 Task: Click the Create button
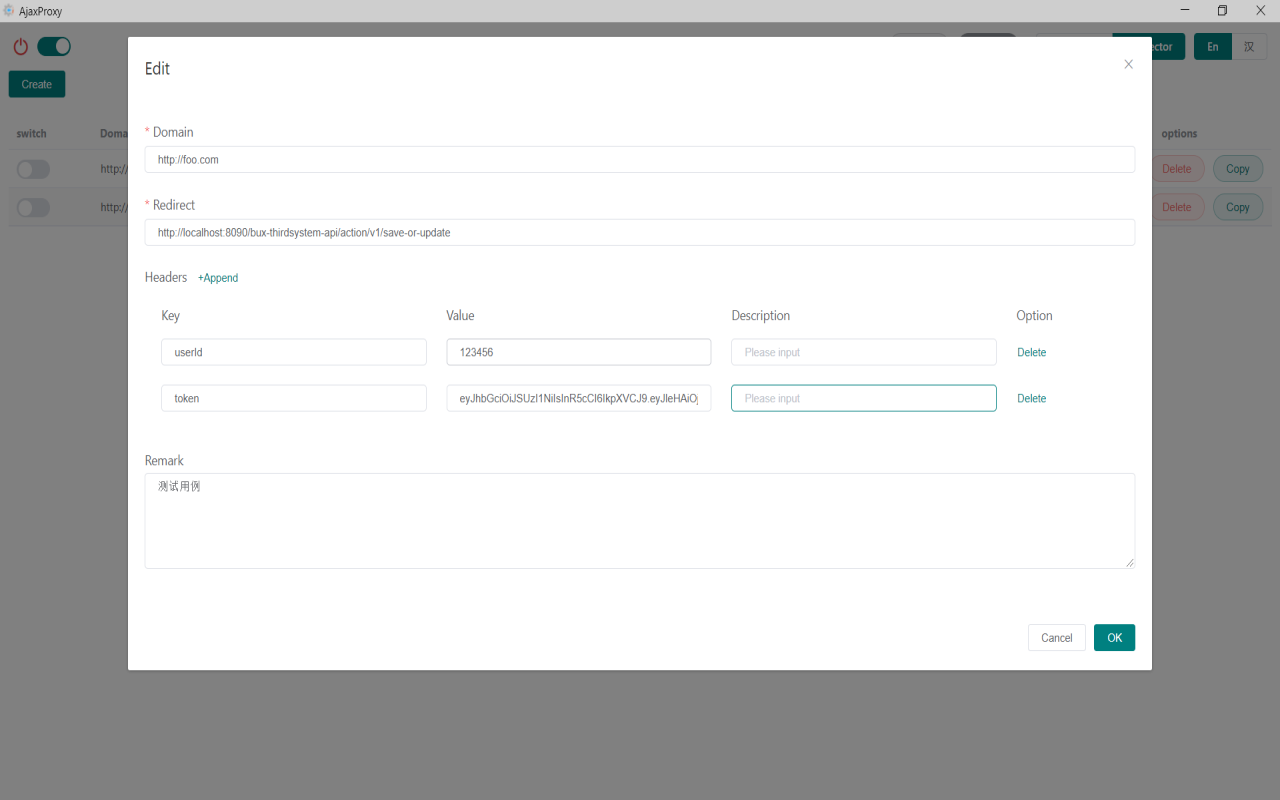37,84
